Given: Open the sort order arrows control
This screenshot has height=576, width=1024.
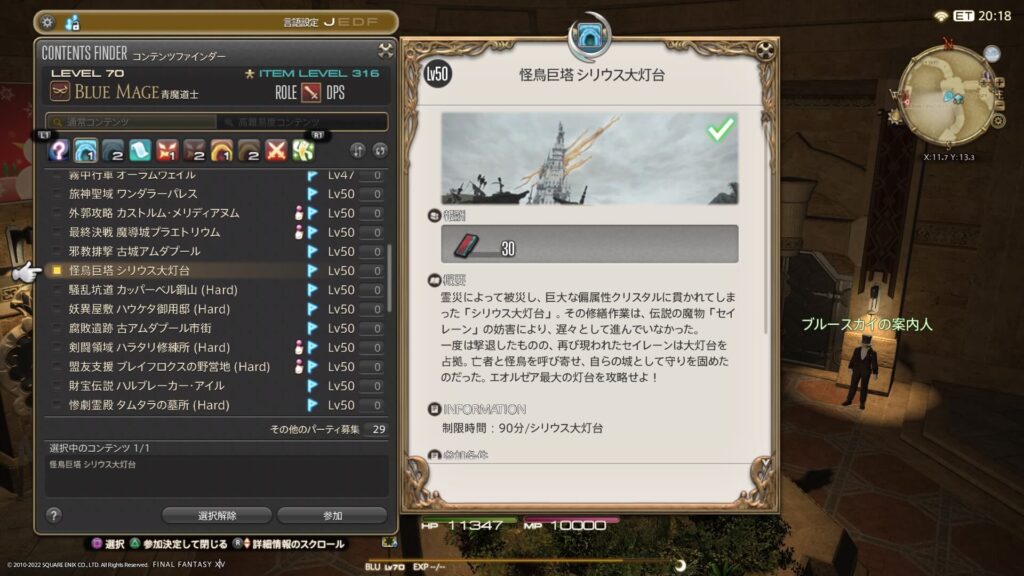Looking at the screenshot, I should 357,151.
